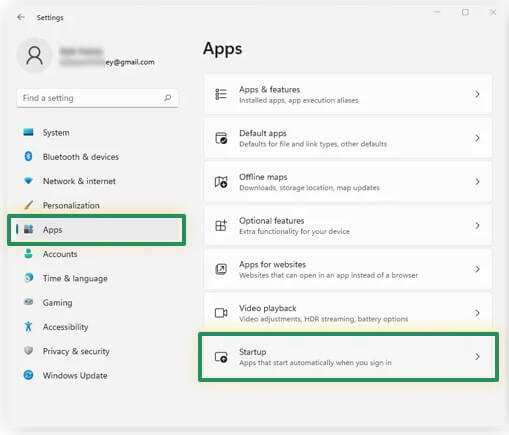Minimize the Settings window
The height and width of the screenshot is (435, 509).
(x=437, y=12)
